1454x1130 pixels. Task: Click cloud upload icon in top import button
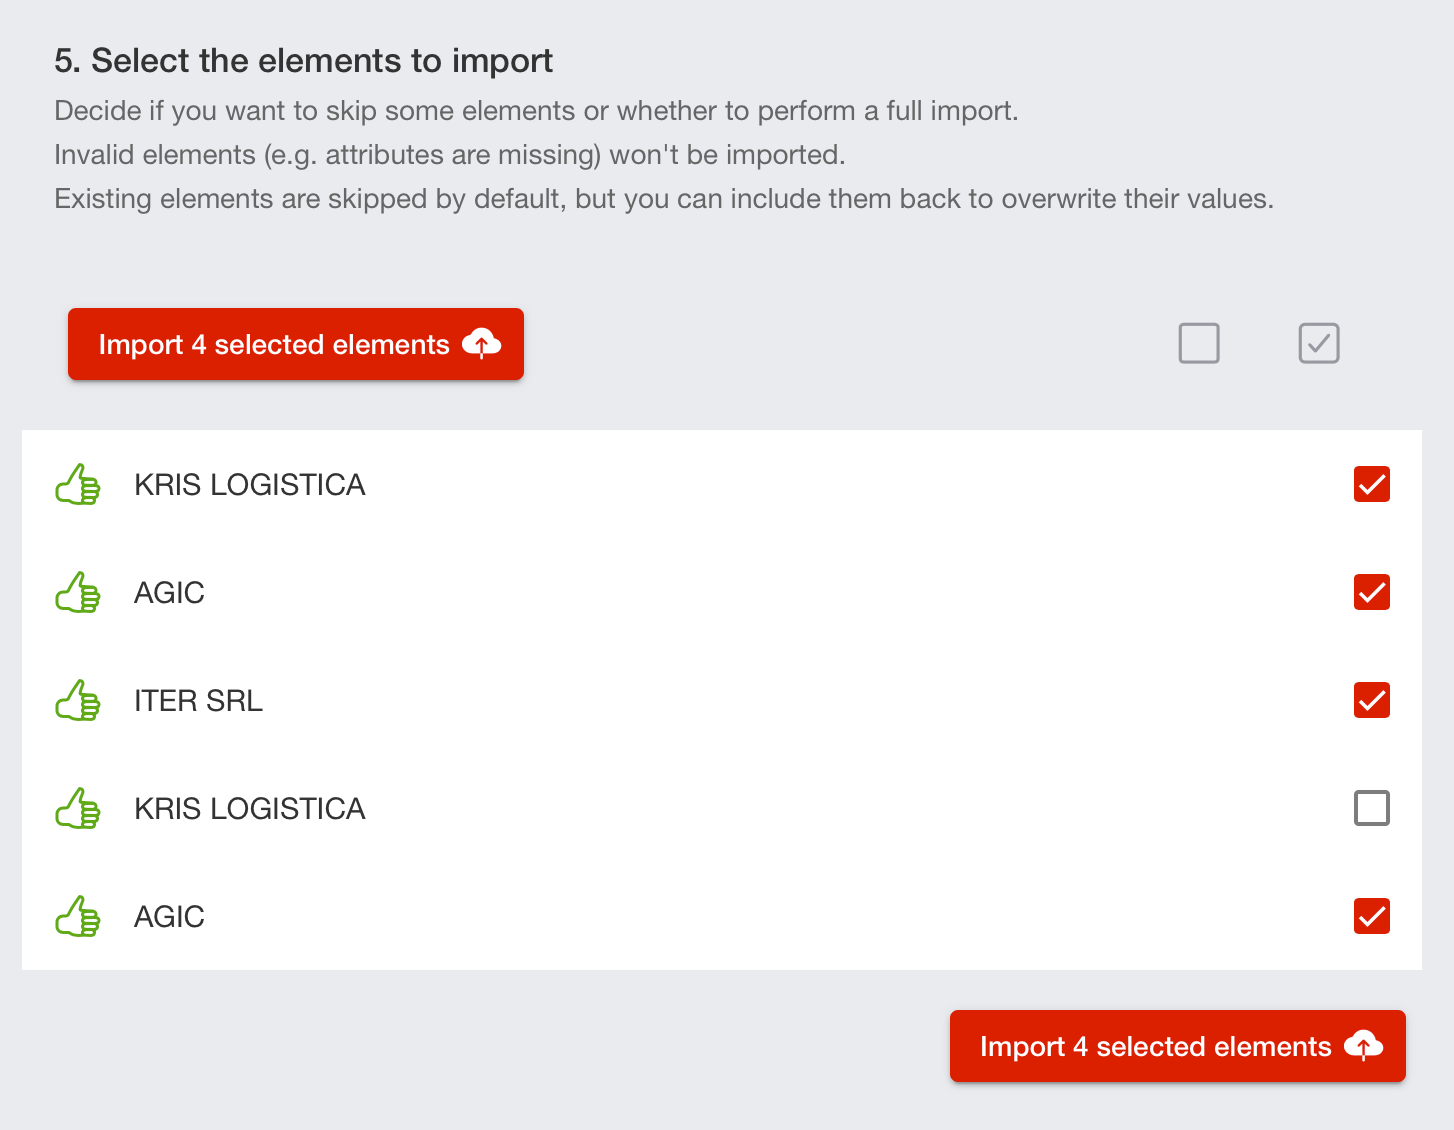(482, 344)
